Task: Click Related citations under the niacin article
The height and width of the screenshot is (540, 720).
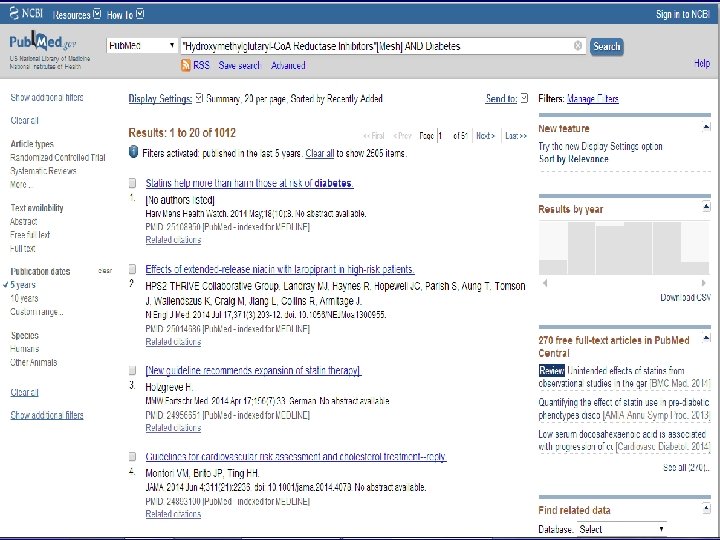Action: coord(173,342)
